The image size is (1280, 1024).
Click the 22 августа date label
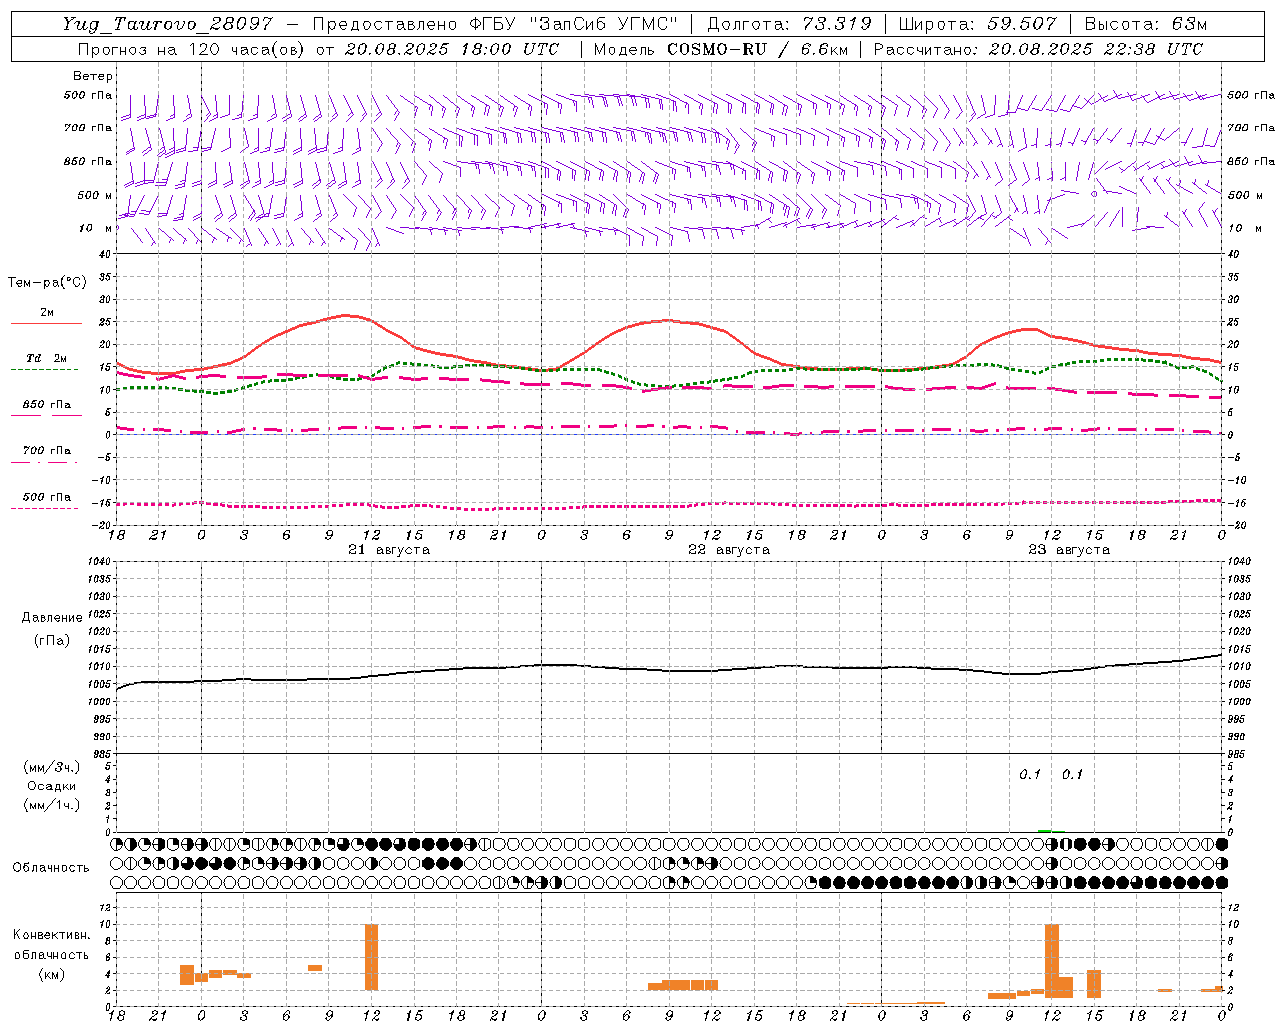pyautogui.click(x=729, y=550)
